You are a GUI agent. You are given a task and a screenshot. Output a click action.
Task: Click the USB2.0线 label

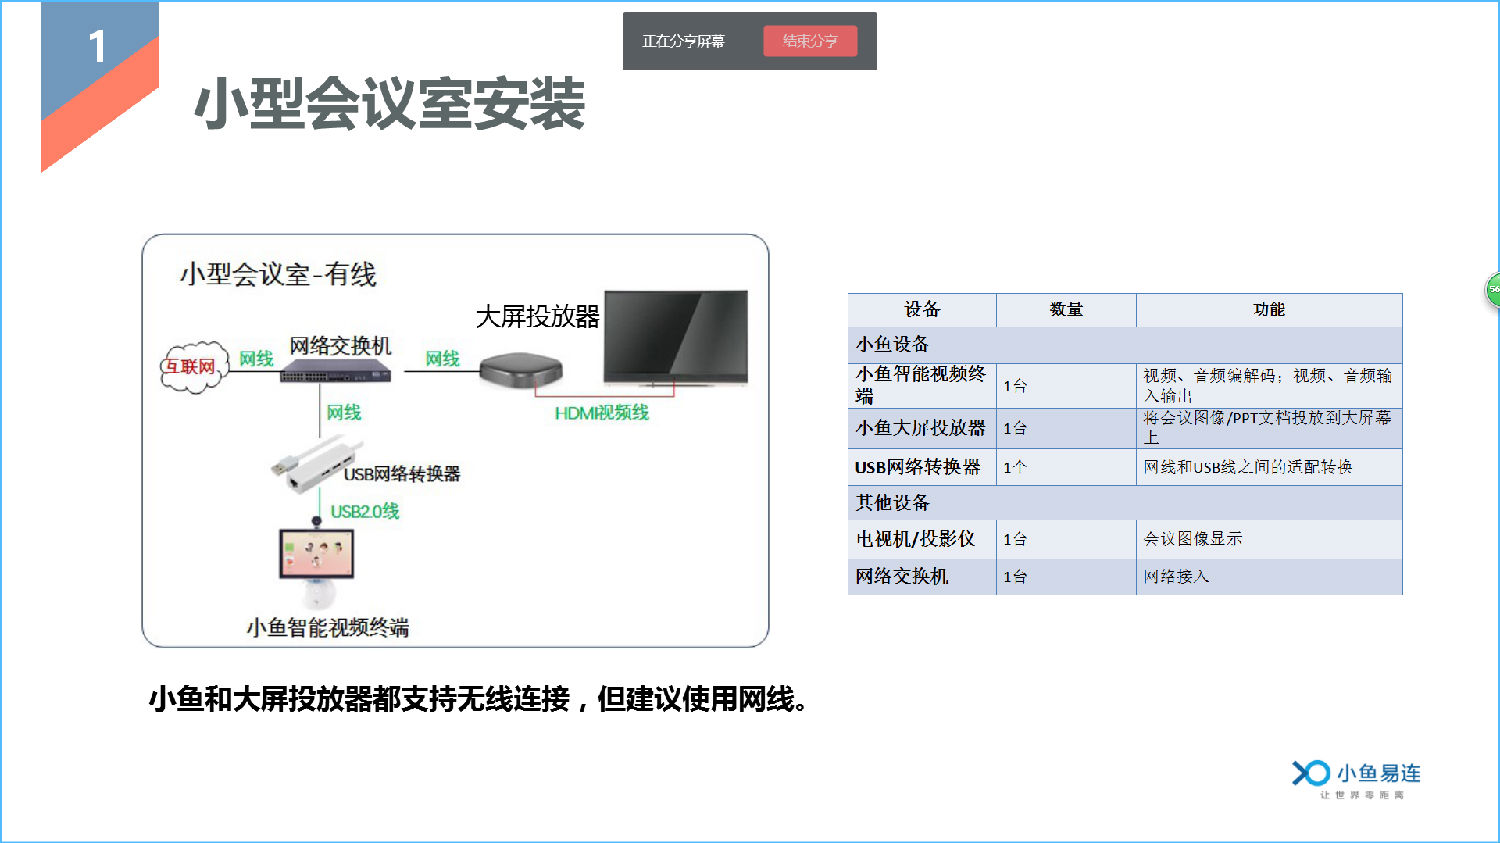pos(365,511)
